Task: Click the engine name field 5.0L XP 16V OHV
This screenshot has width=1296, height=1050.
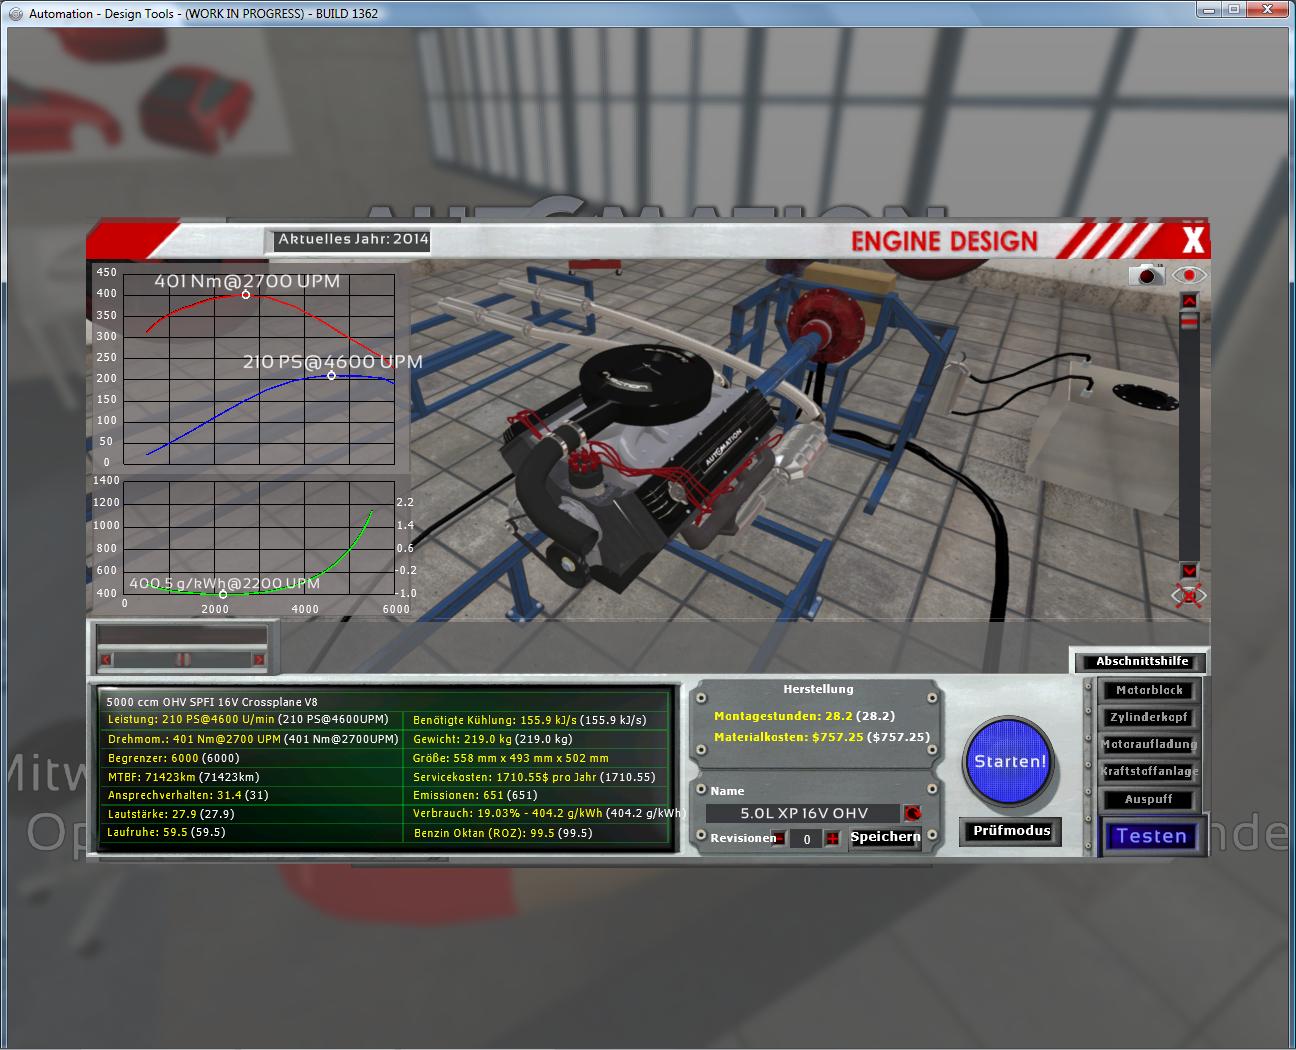Action: click(x=804, y=813)
